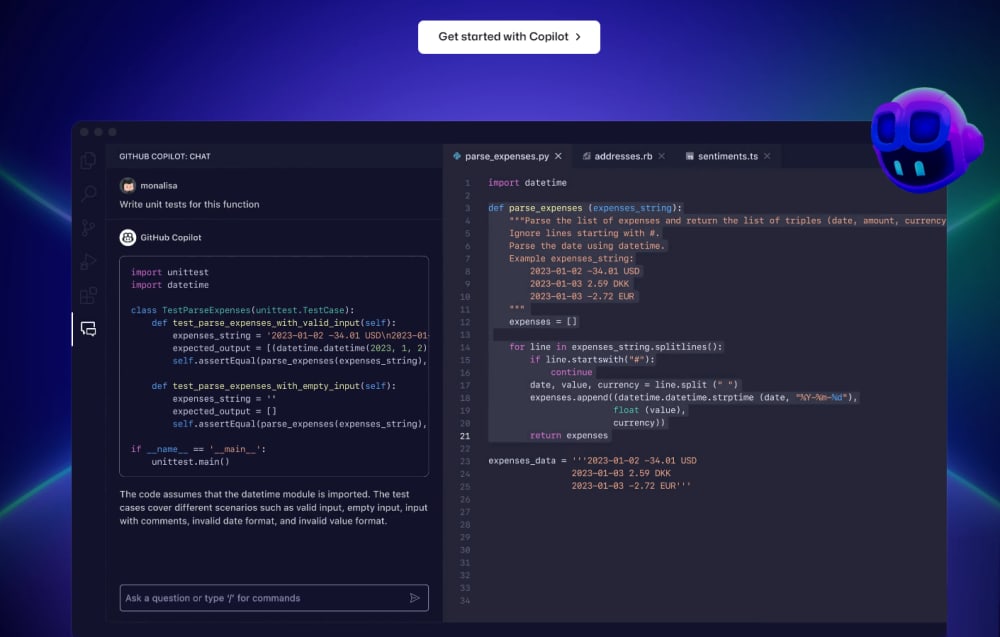Close the sentiments.ts tab
The image size is (1000, 637).
point(767,156)
